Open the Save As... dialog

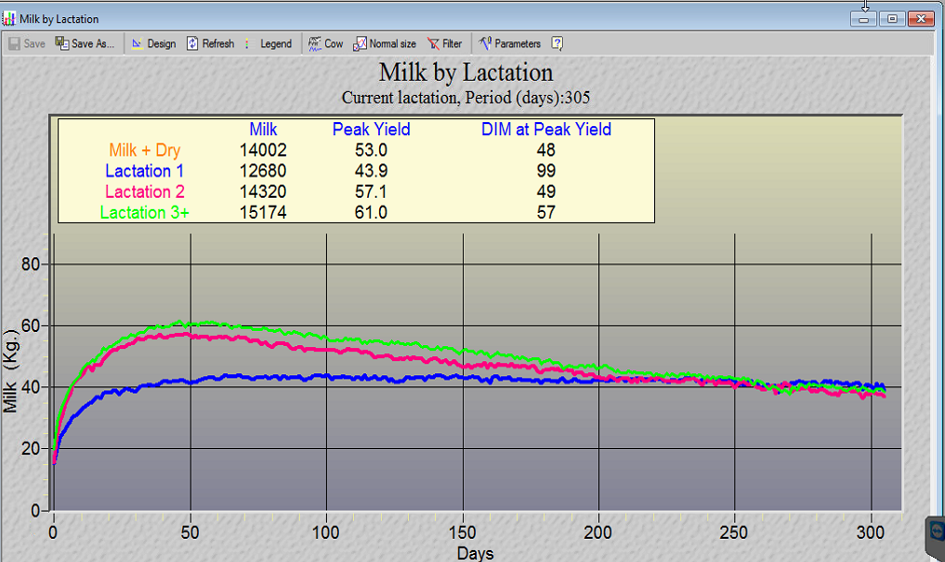[85, 43]
